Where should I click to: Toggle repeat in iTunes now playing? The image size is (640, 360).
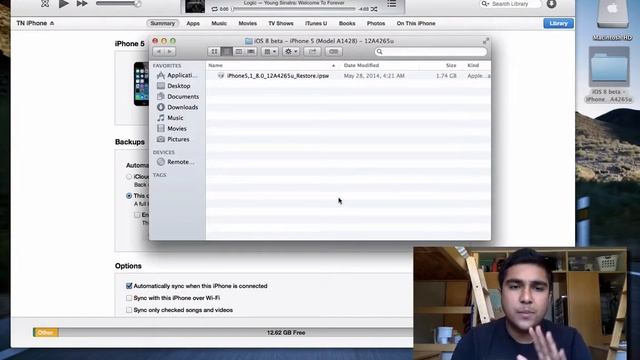point(214,9)
